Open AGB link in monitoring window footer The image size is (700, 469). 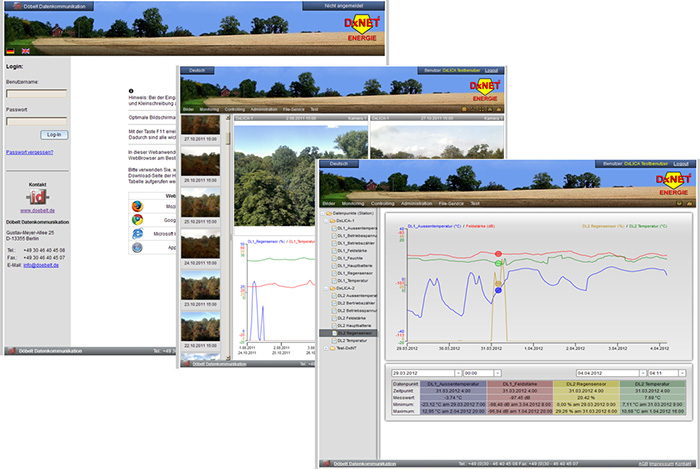[x=643, y=464]
